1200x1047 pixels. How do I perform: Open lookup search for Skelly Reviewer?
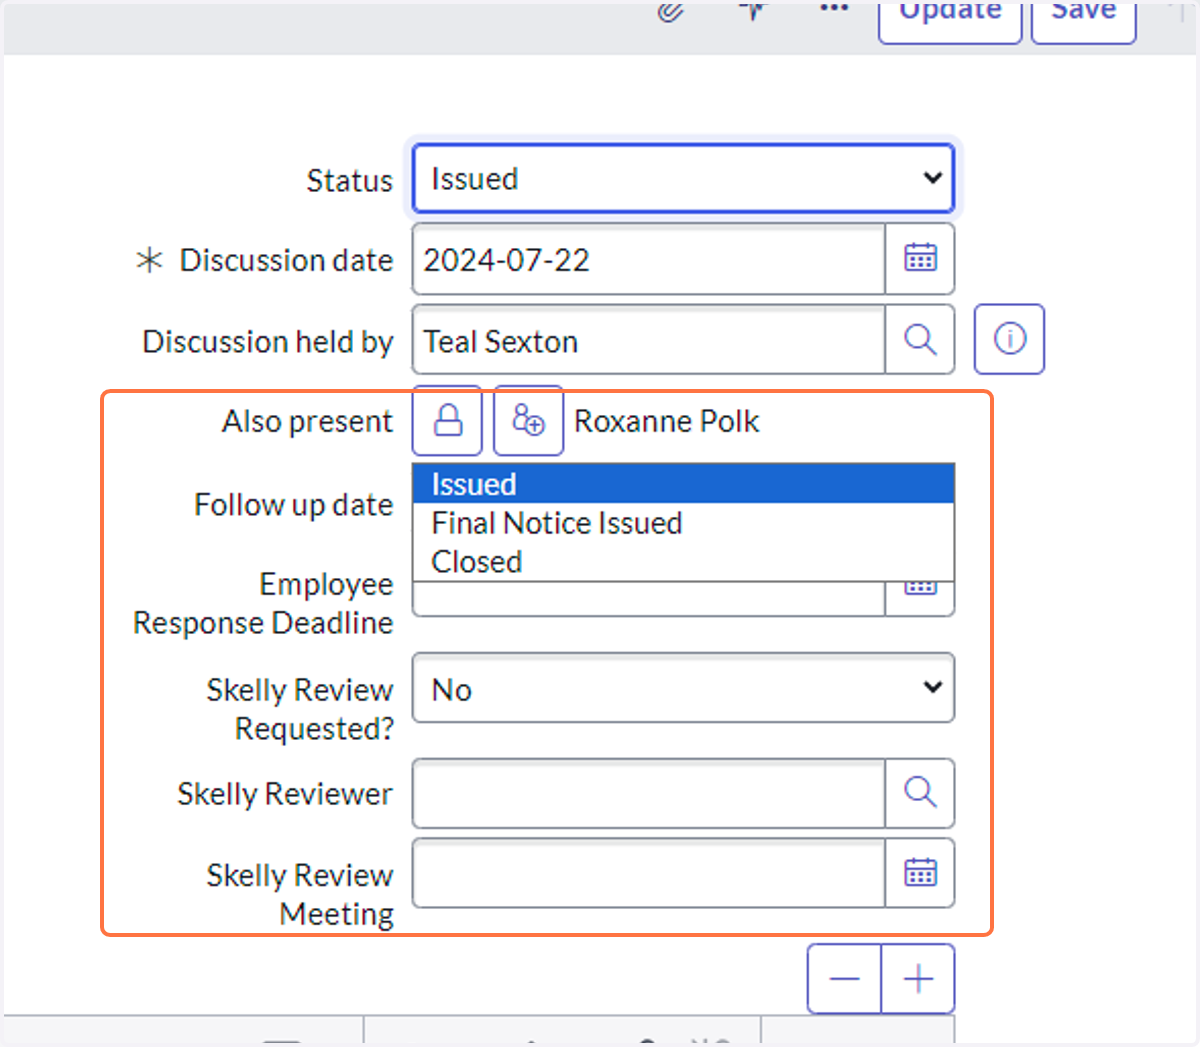(x=920, y=793)
